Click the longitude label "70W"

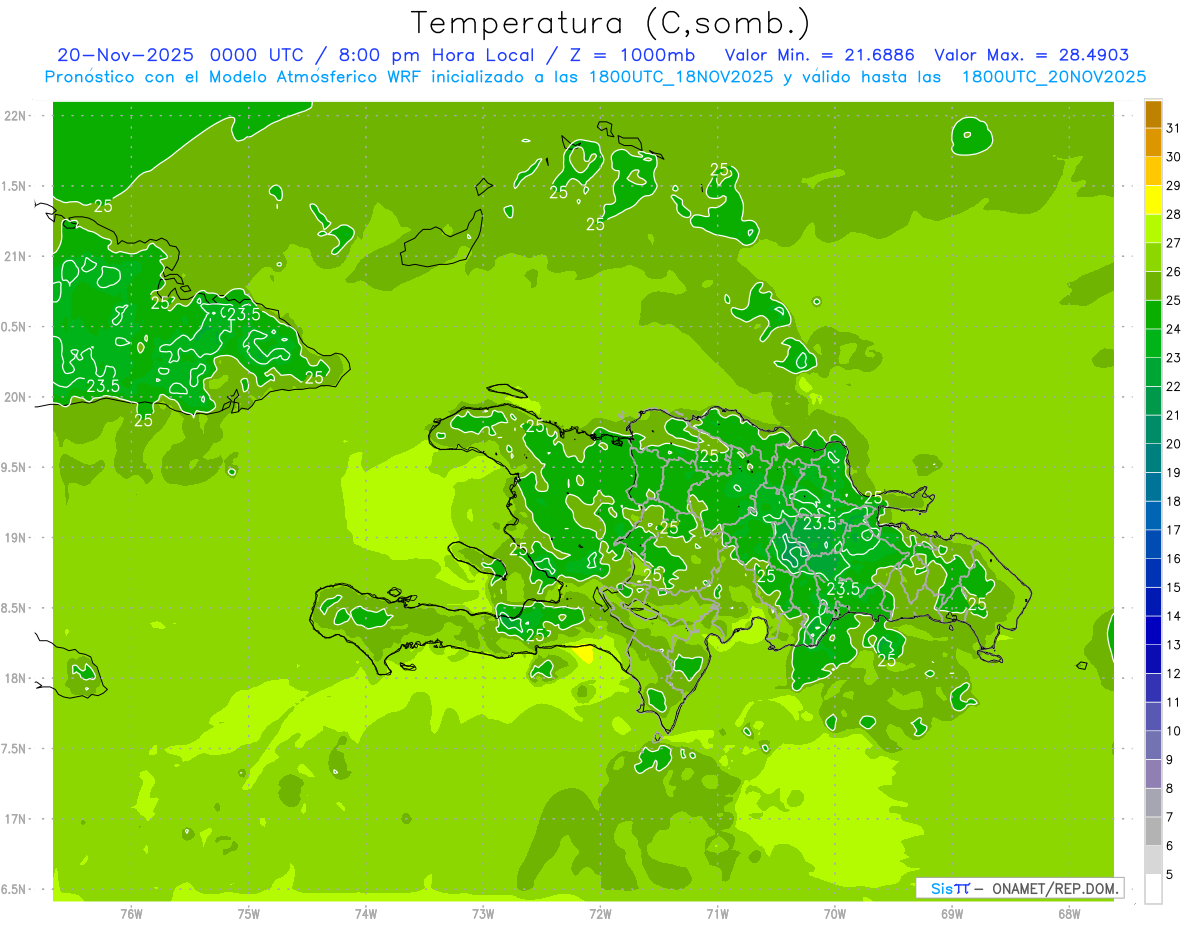tap(835, 913)
